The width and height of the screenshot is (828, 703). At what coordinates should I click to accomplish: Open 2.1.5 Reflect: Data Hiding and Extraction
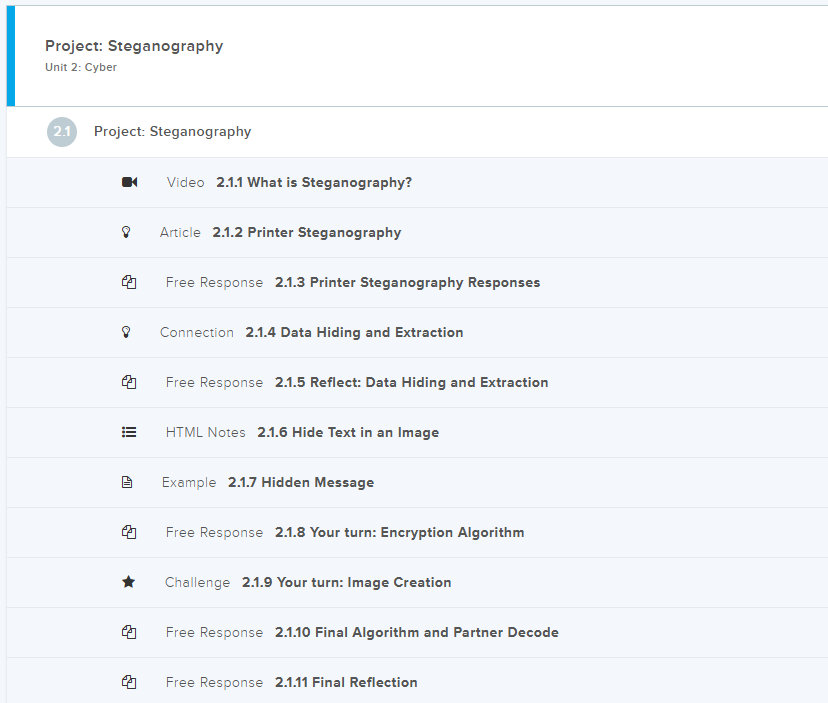[411, 383]
